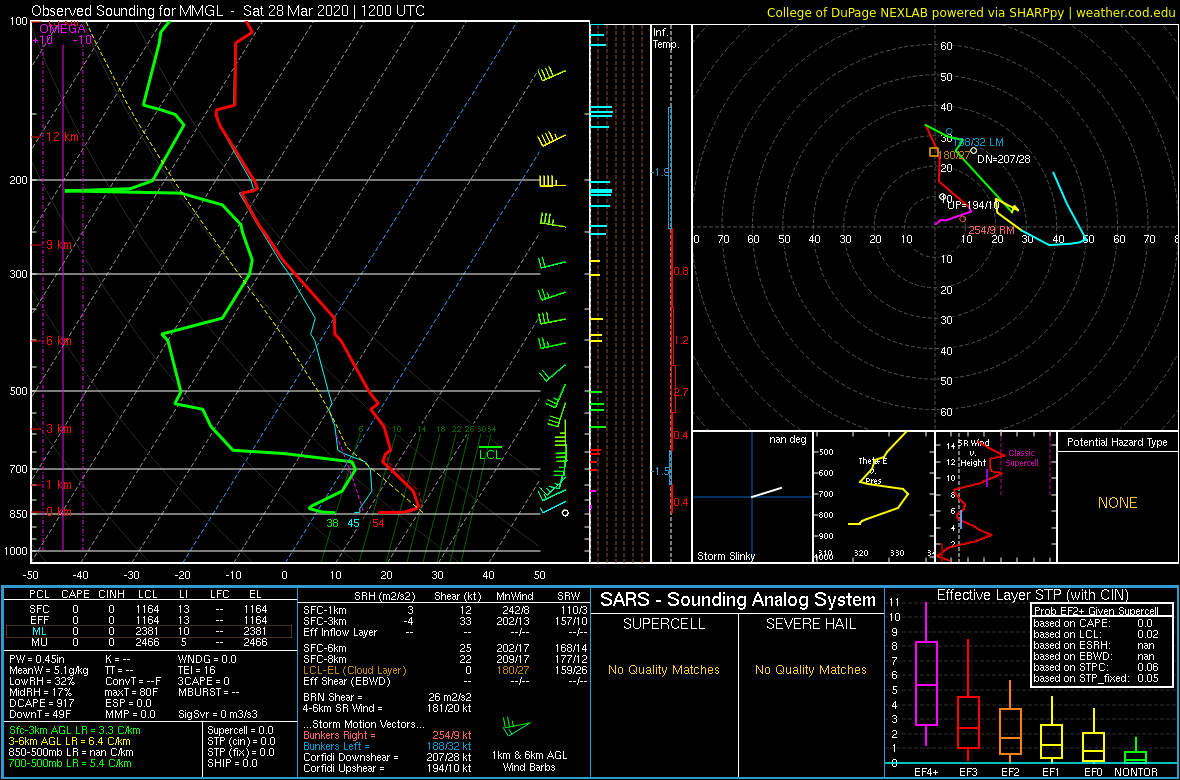Image resolution: width=1180 pixels, height=780 pixels.
Task: Click the 'SEVERE HAIL' column header
Action: [810, 626]
